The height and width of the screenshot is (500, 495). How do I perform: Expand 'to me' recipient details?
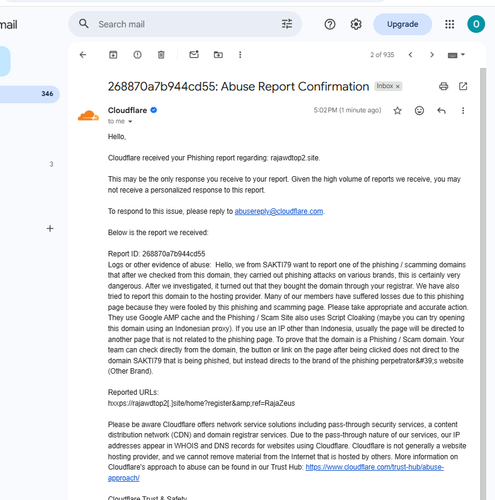pyautogui.click(x=130, y=121)
